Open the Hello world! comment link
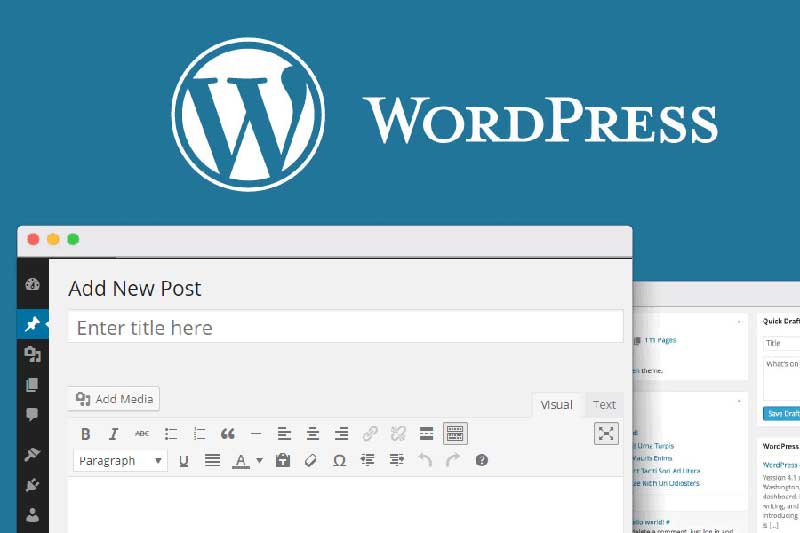Screen dimensions: 800x533 651,522
